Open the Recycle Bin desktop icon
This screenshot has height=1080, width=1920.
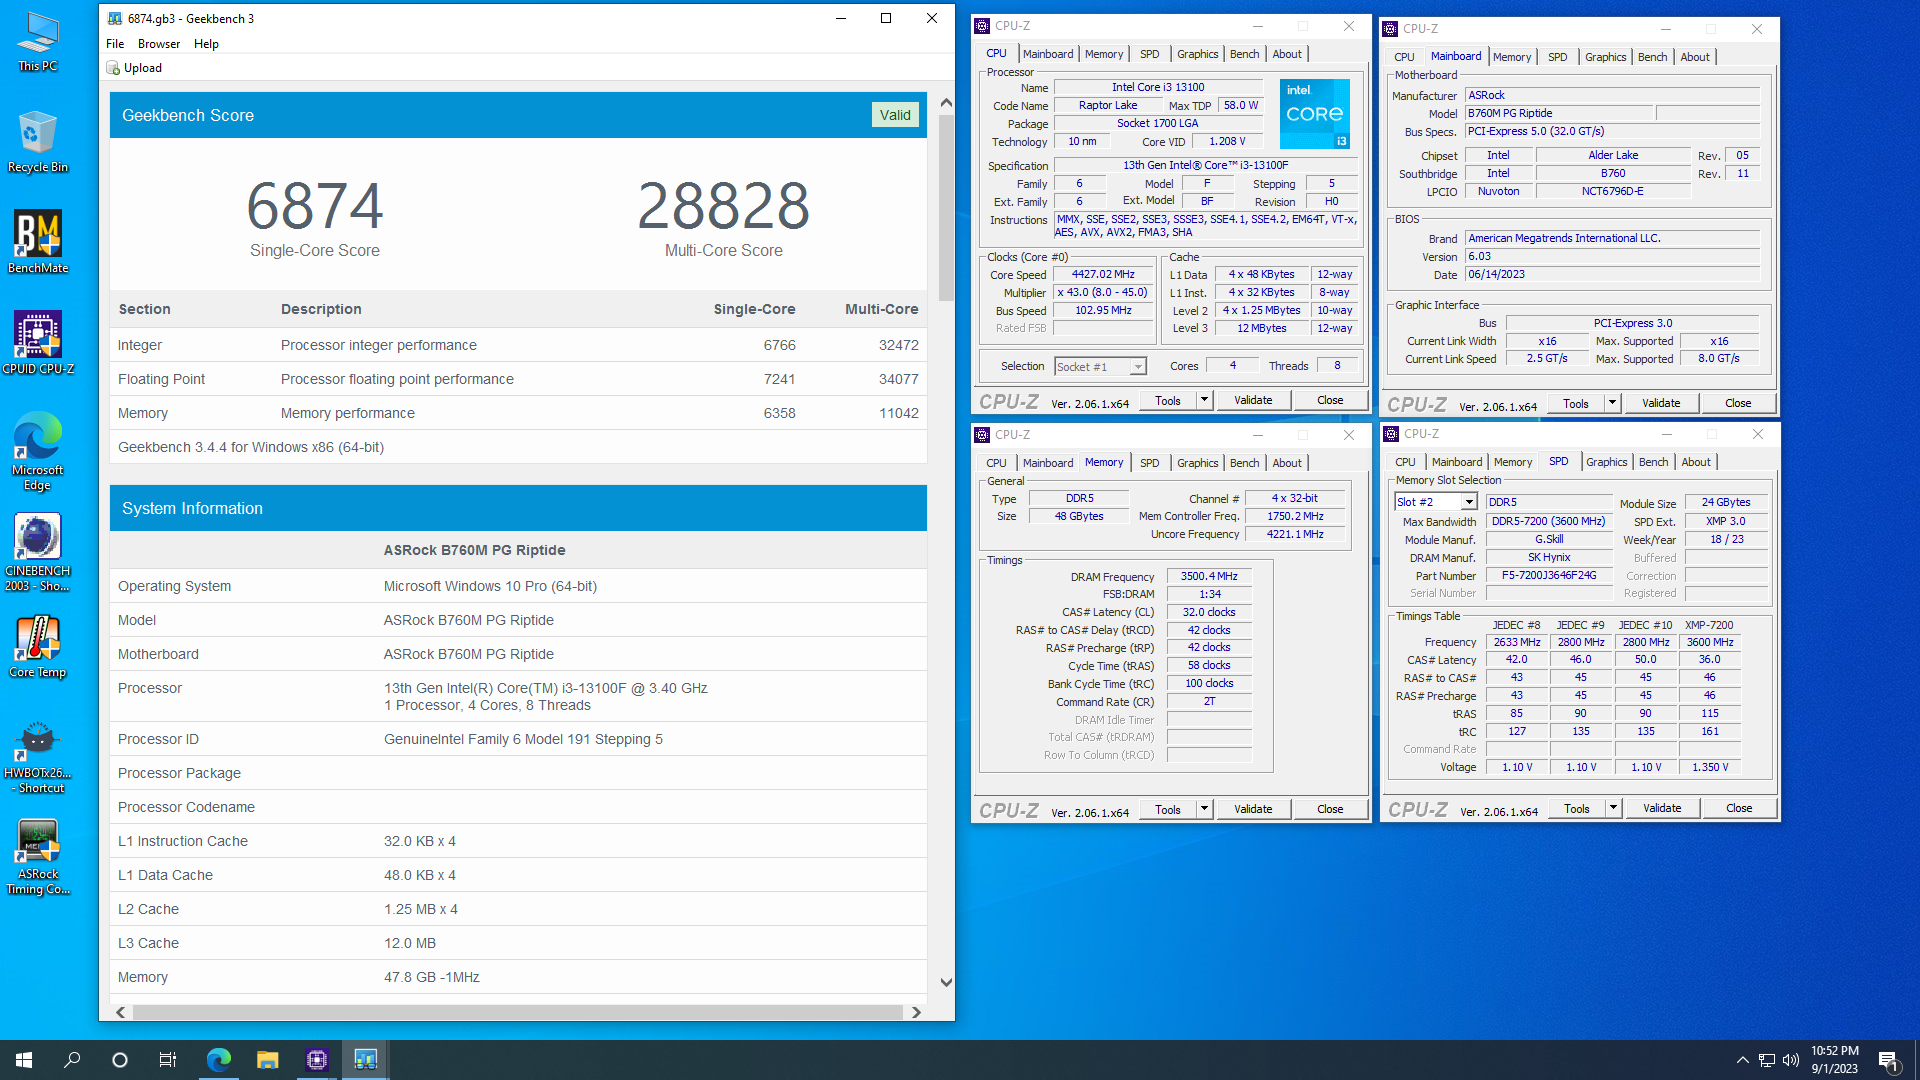pyautogui.click(x=38, y=143)
